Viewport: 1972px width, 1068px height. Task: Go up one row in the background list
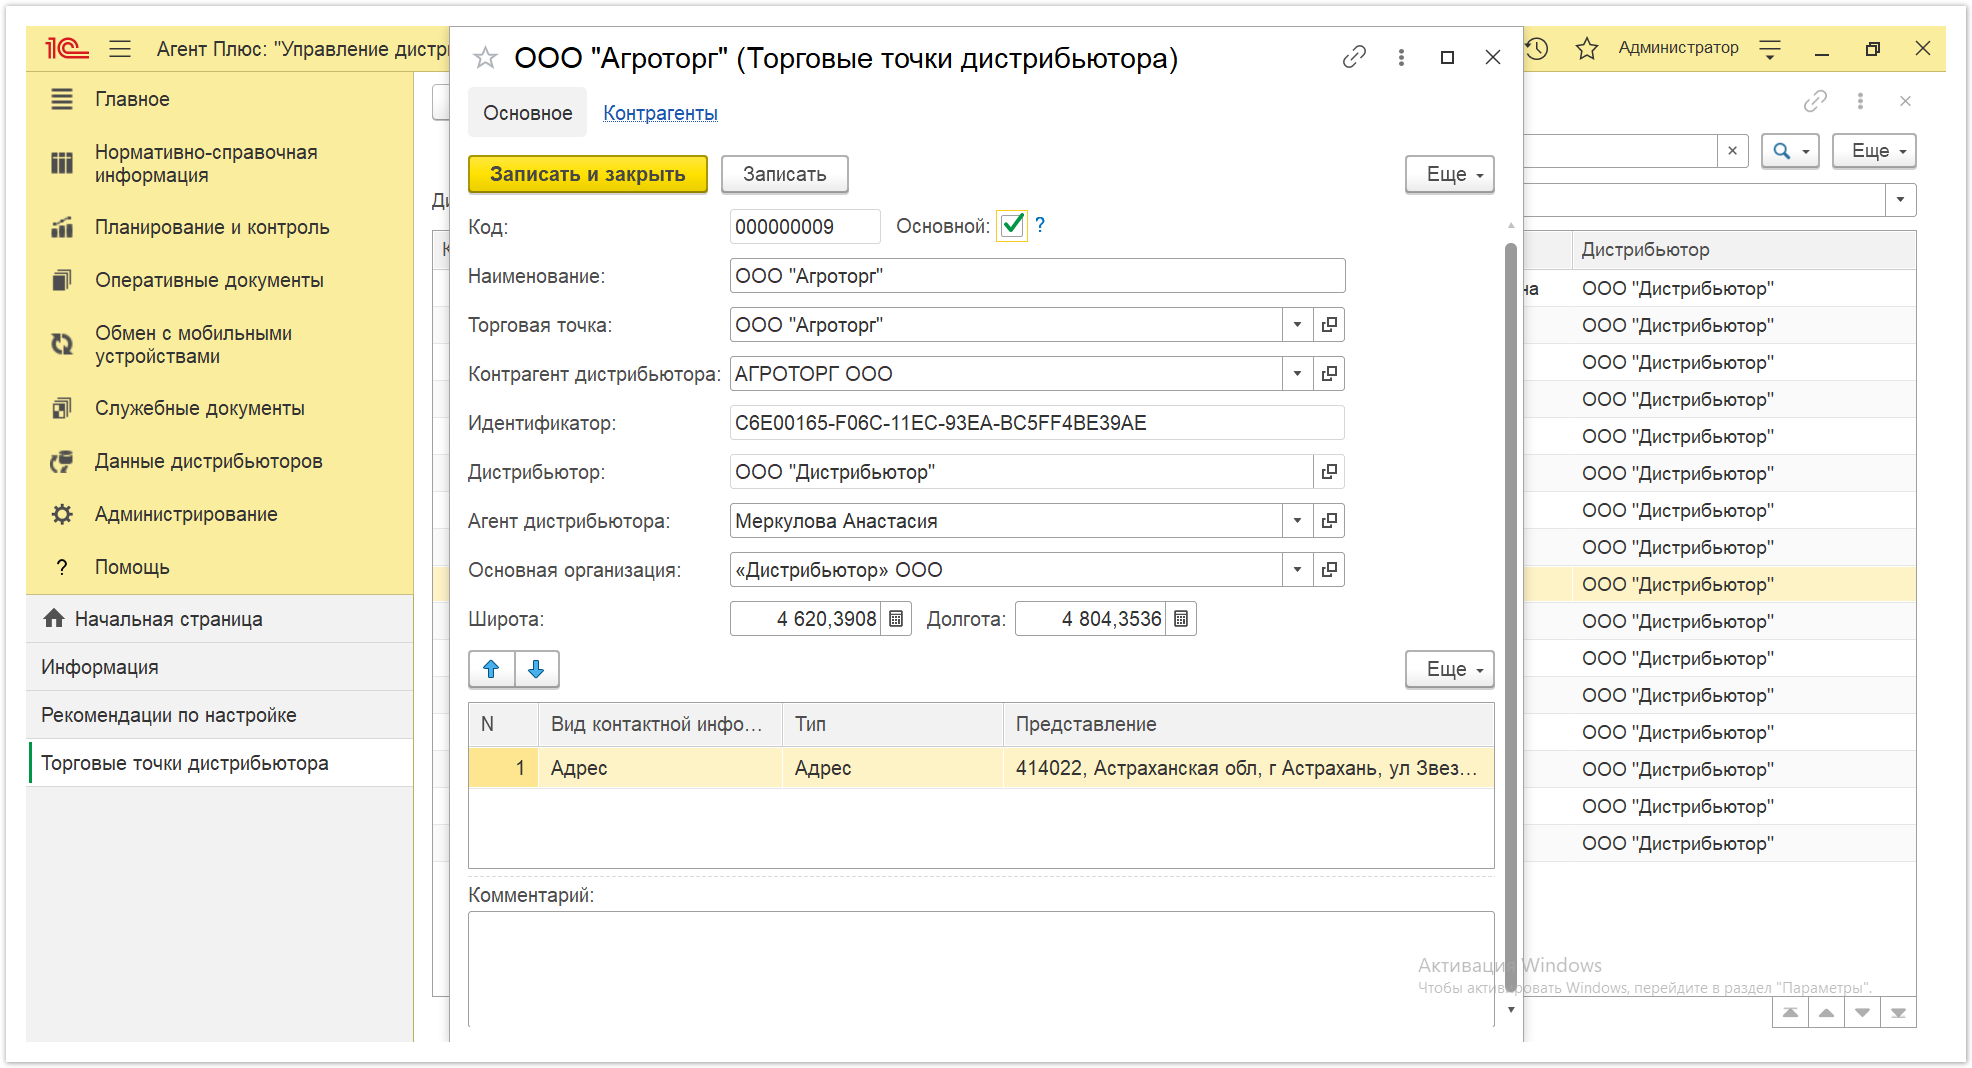(x=1826, y=1013)
